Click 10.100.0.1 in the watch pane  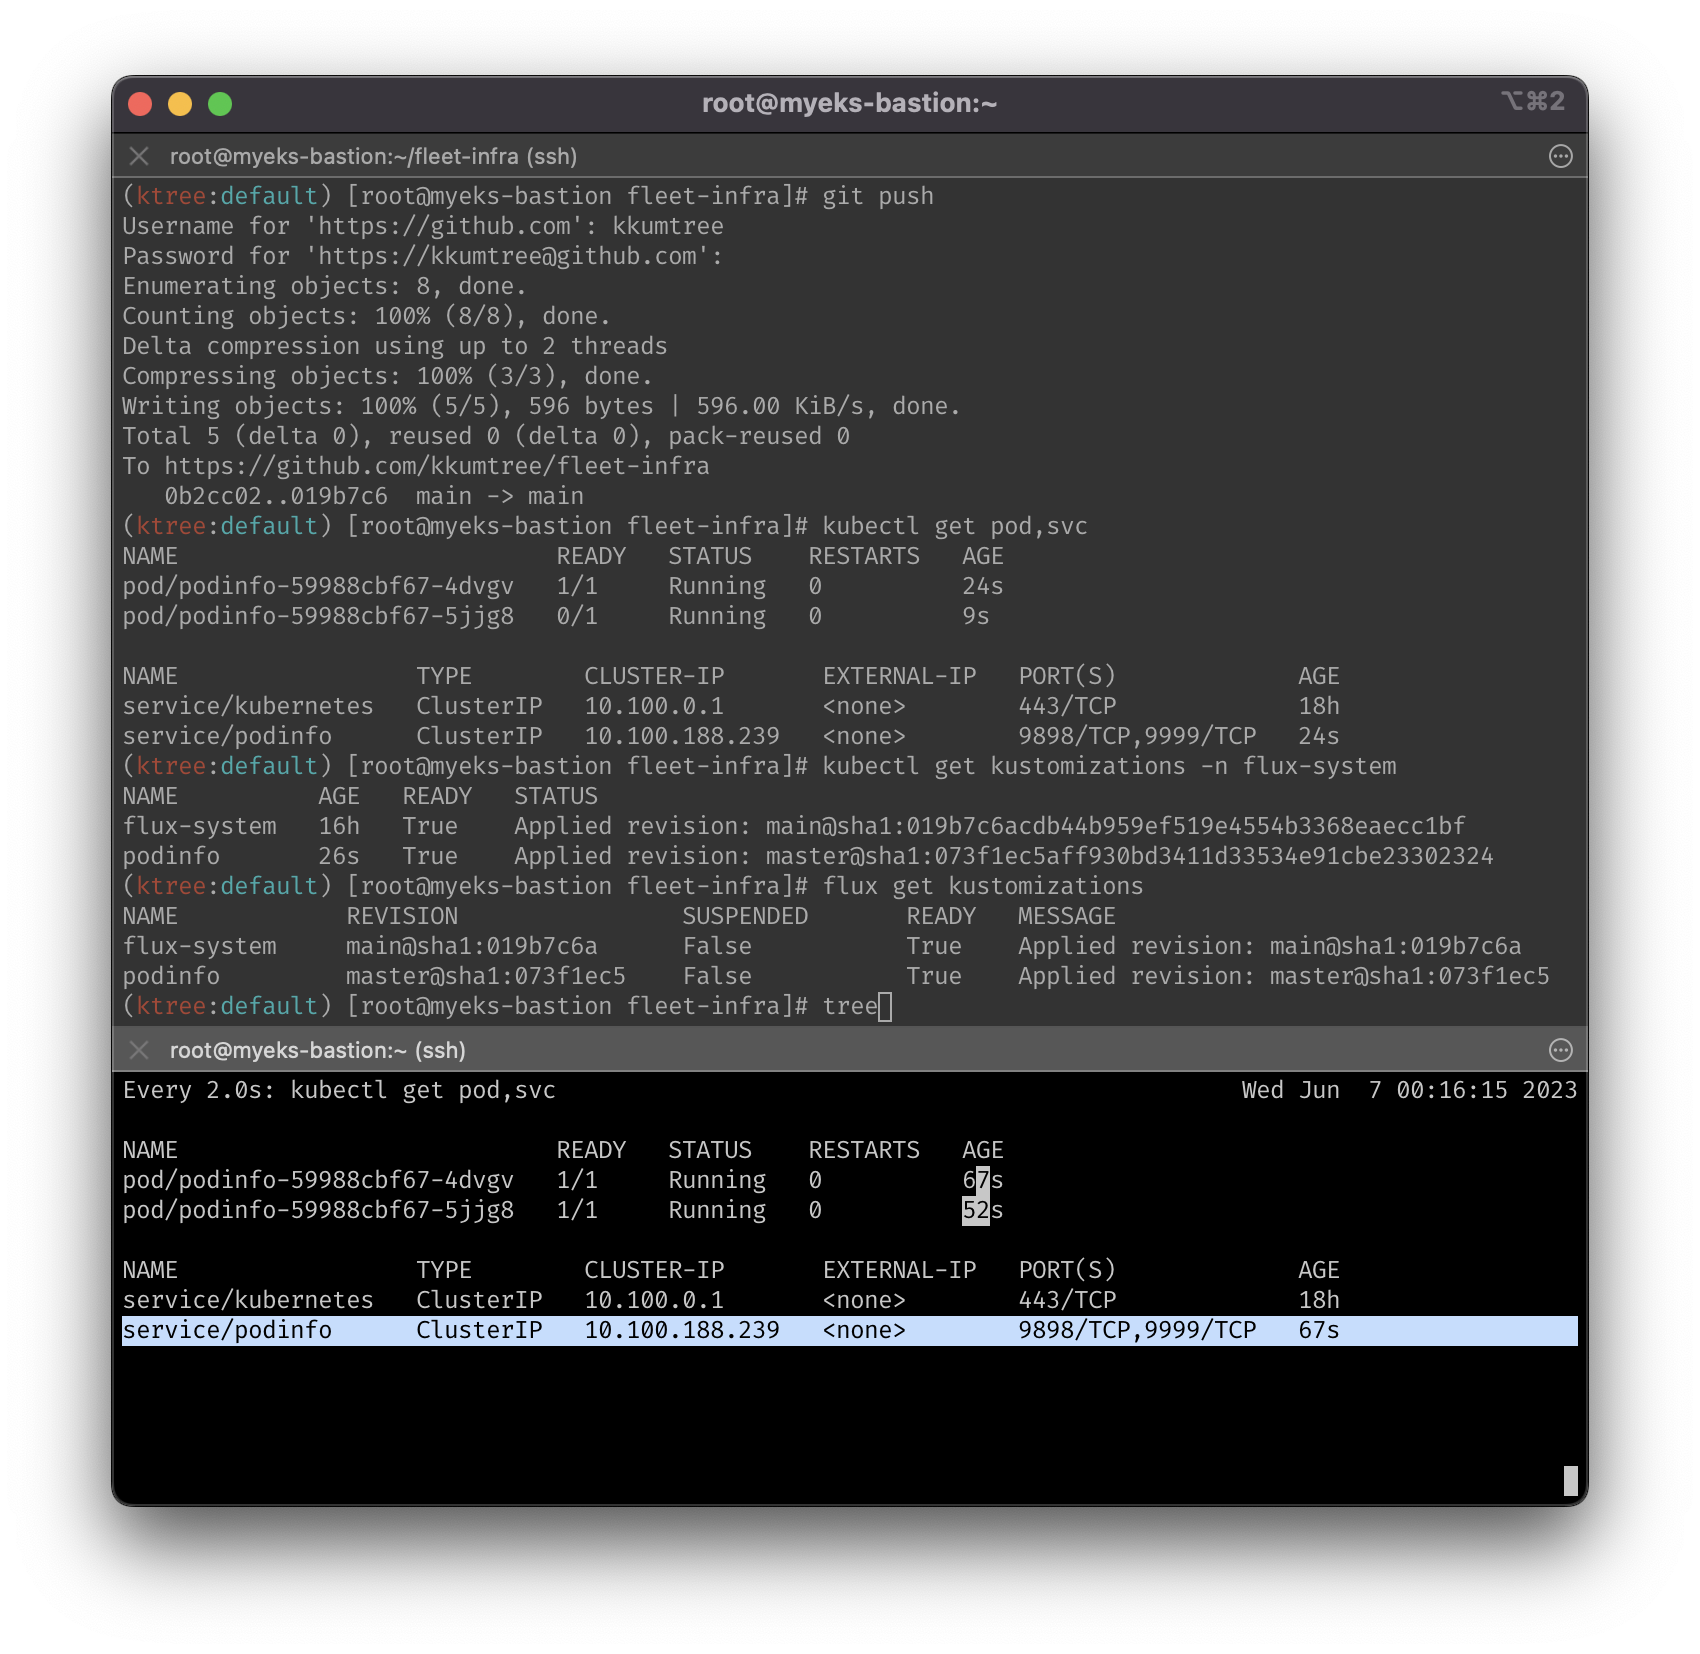coord(654,1300)
